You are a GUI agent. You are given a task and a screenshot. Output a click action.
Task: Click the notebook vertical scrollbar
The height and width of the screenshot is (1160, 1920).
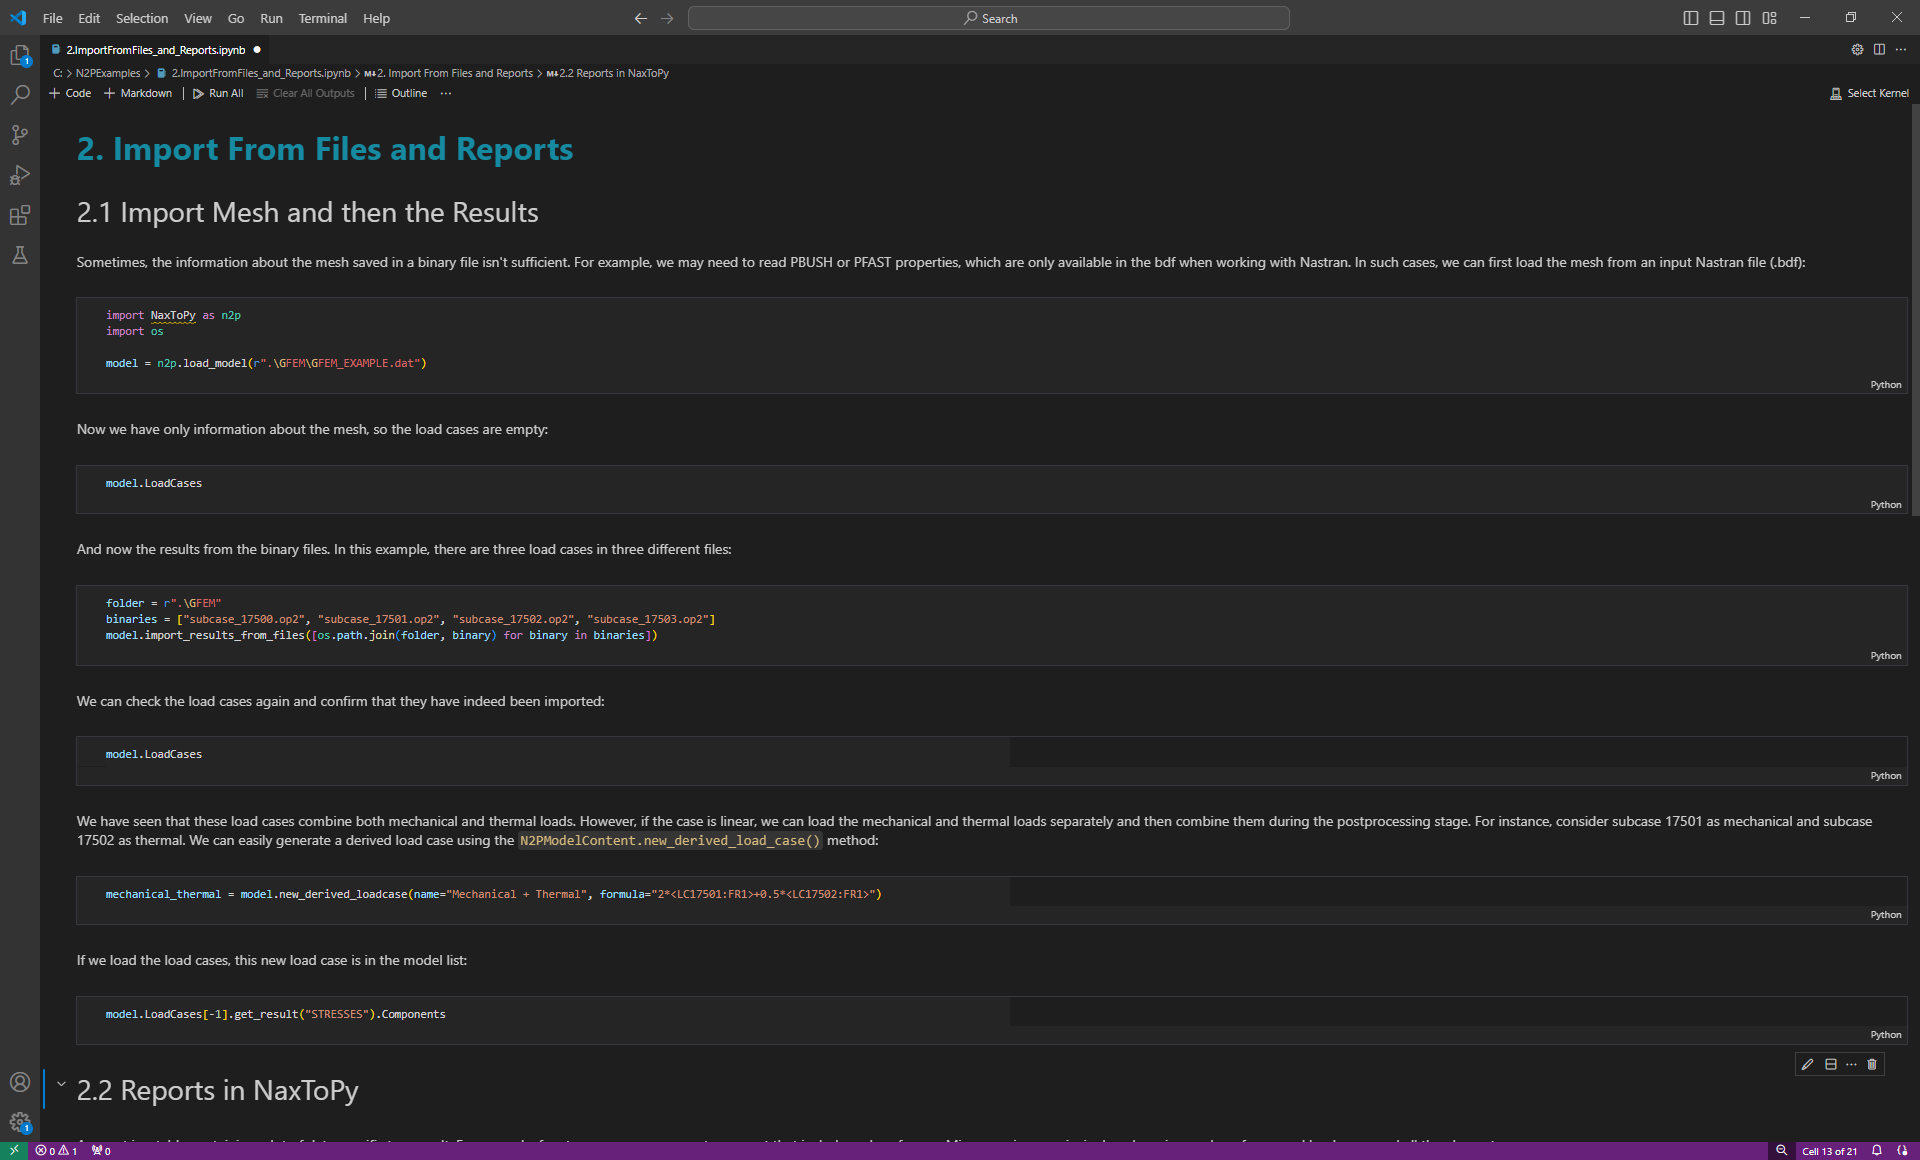pos(1914,310)
